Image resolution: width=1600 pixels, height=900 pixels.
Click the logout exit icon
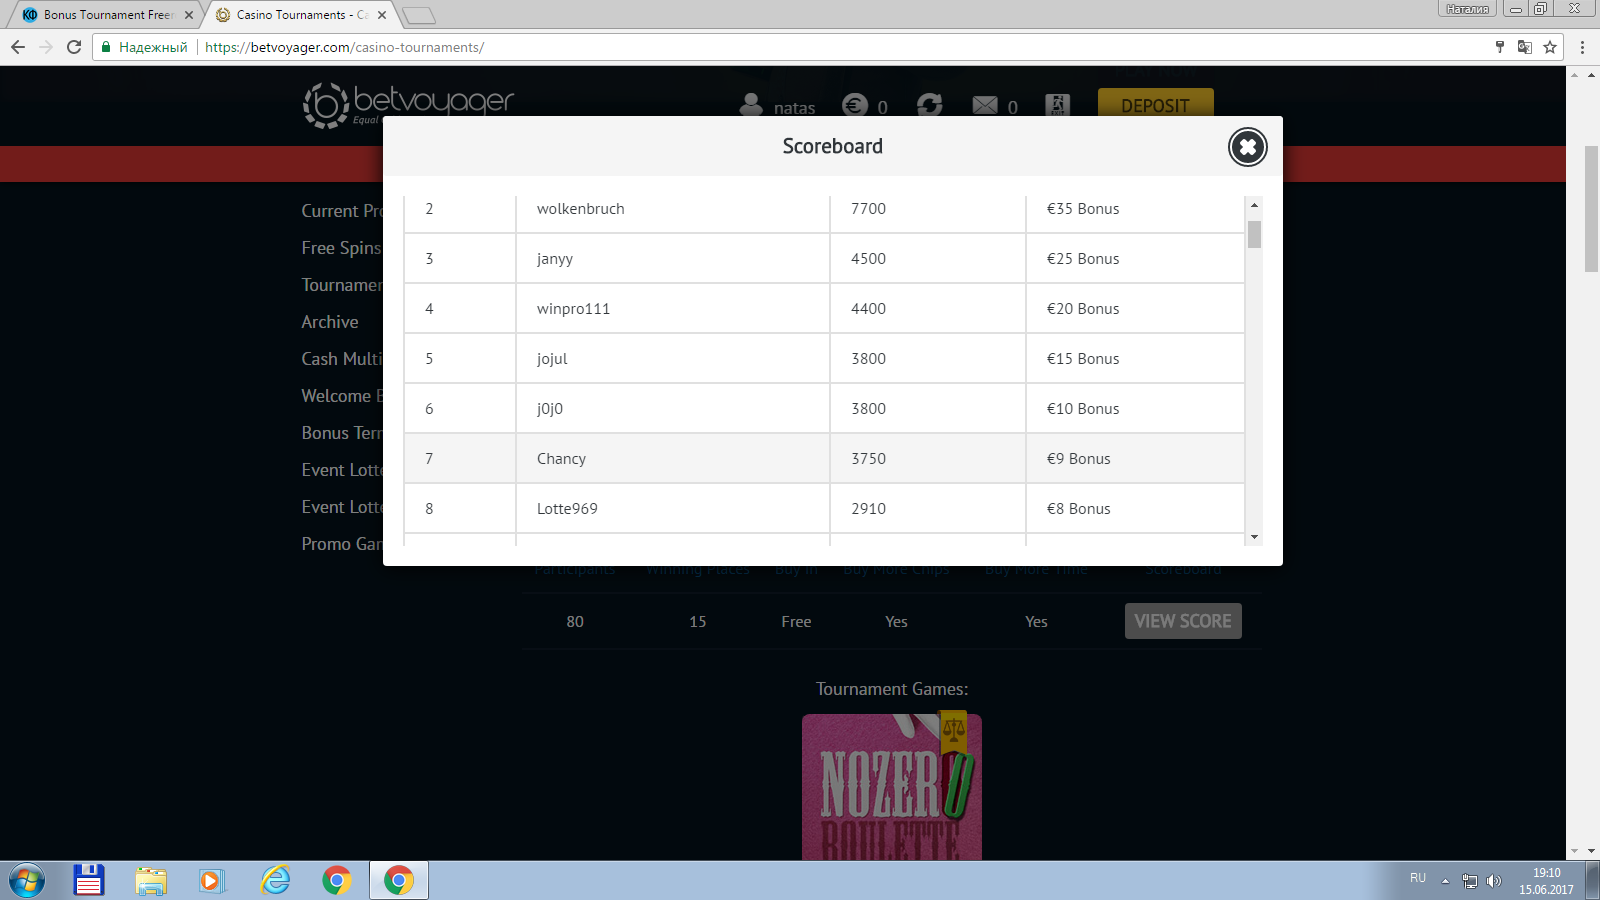pos(1057,105)
